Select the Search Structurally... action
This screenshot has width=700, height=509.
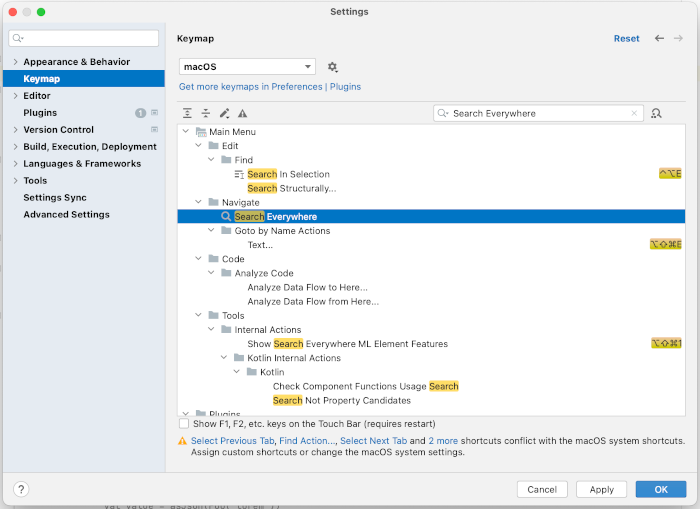292,188
